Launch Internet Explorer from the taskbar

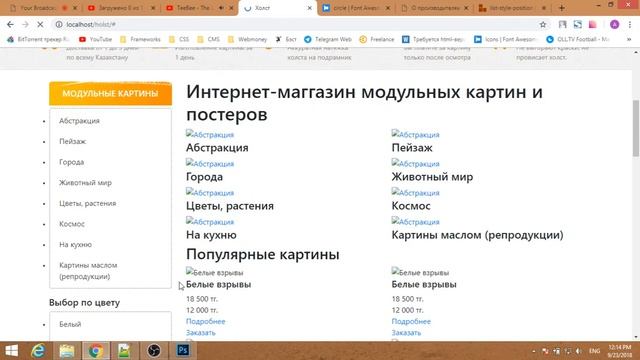pyautogui.click(x=38, y=351)
